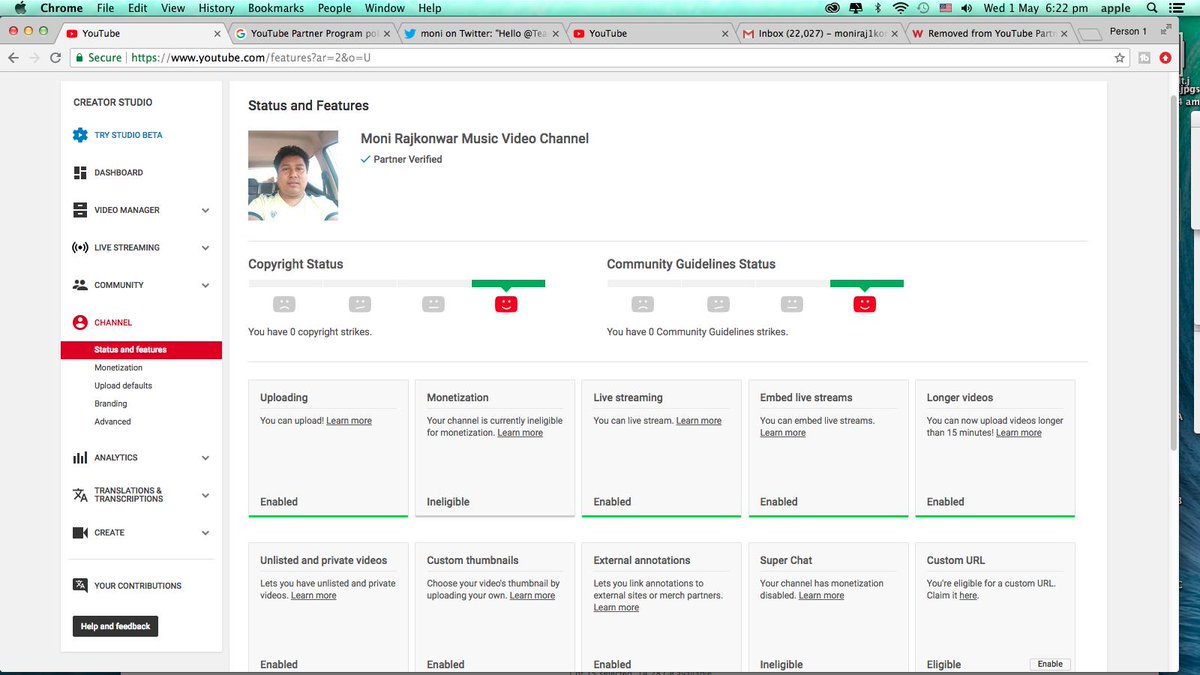Image resolution: width=1200 pixels, height=675 pixels.
Task: Click Help and feedback button
Action: pos(115,626)
